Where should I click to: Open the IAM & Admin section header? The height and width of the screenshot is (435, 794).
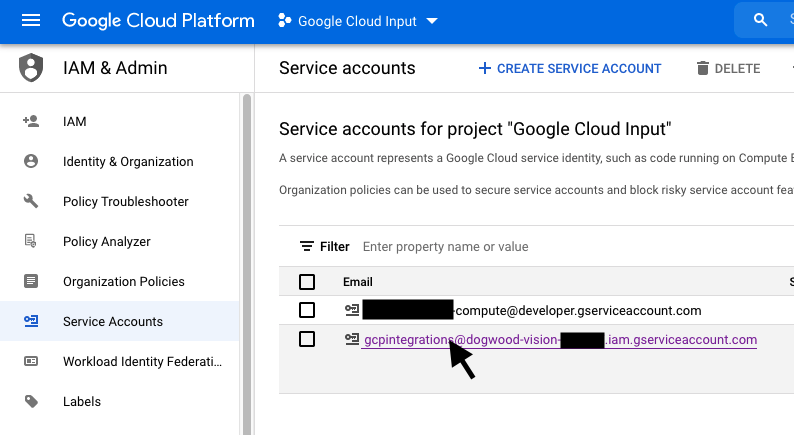(x=115, y=68)
